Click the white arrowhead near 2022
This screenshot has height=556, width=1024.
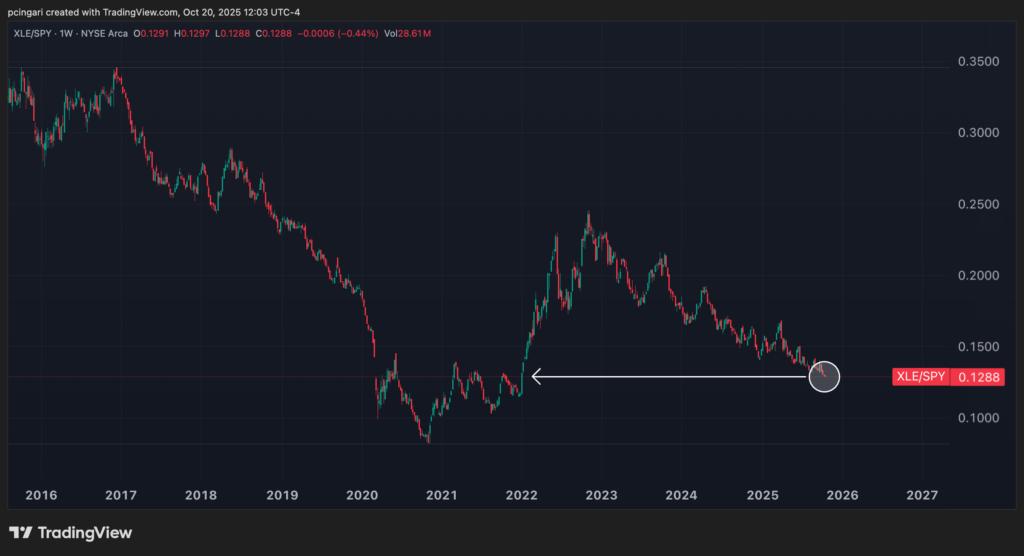point(536,377)
